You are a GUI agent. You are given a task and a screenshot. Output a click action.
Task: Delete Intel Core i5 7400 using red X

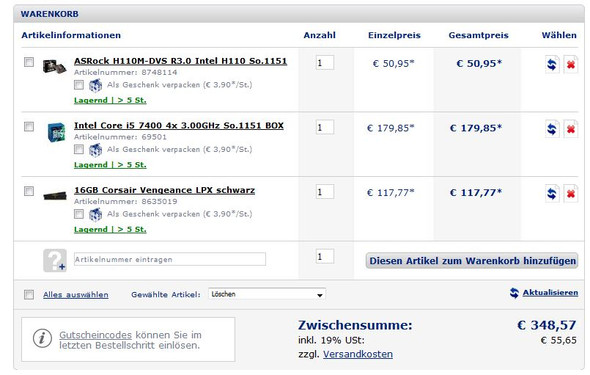point(570,129)
